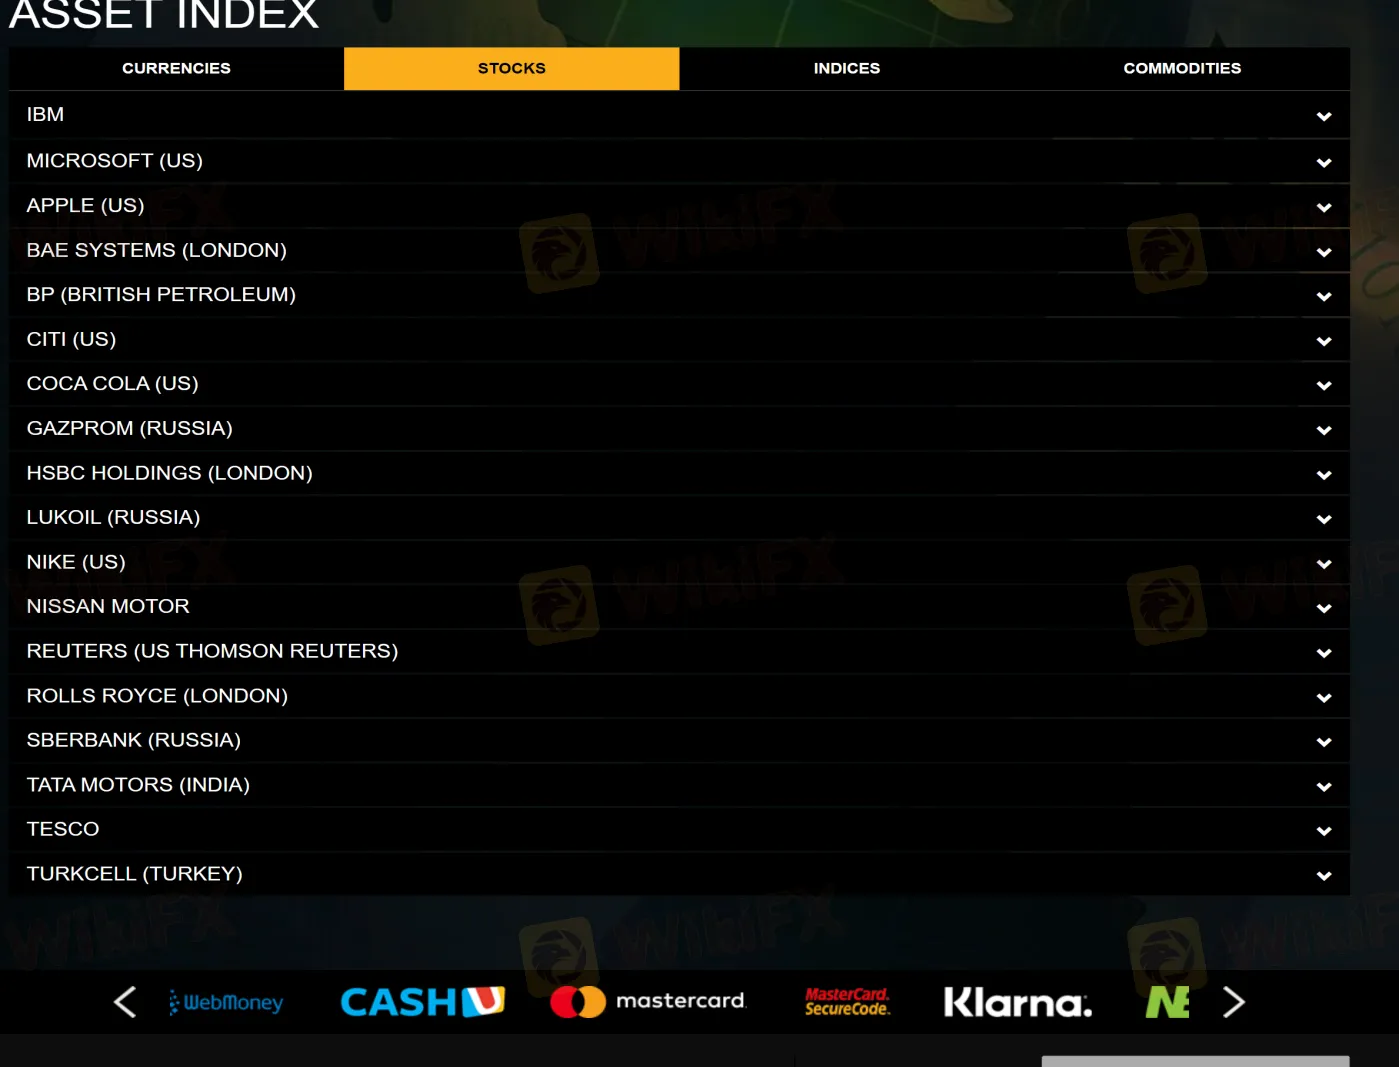This screenshot has width=1399, height=1067.
Task: Click the APPLE (US) label
Action: tap(85, 205)
